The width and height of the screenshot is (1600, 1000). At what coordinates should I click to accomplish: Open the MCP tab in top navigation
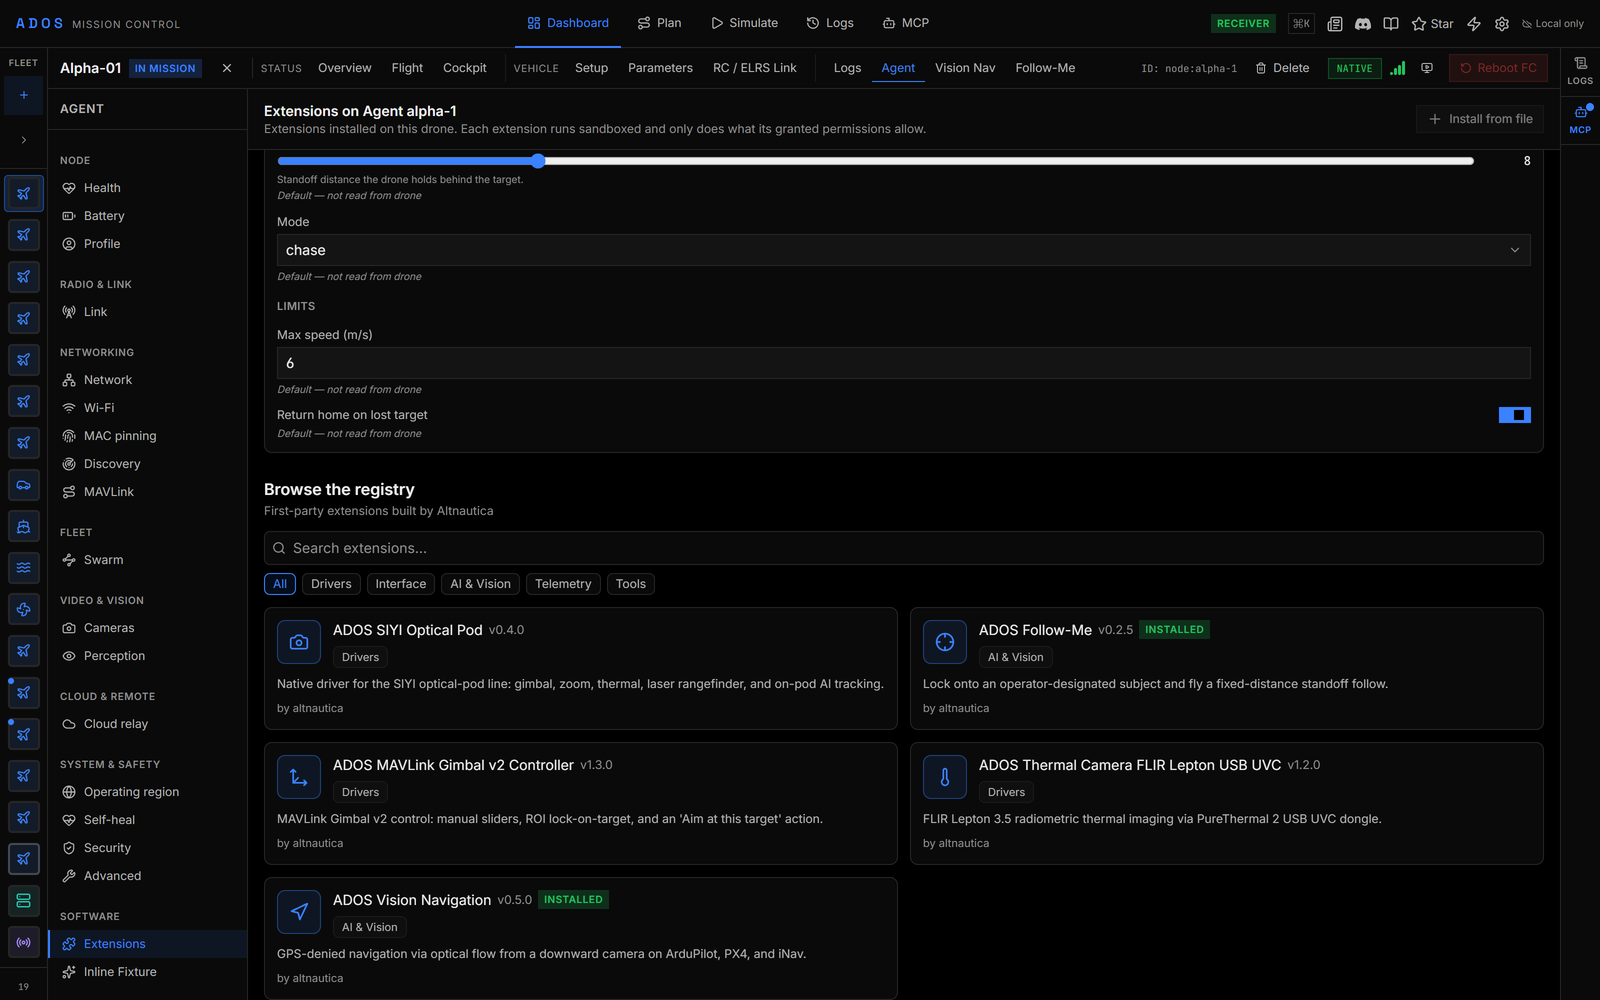[905, 23]
